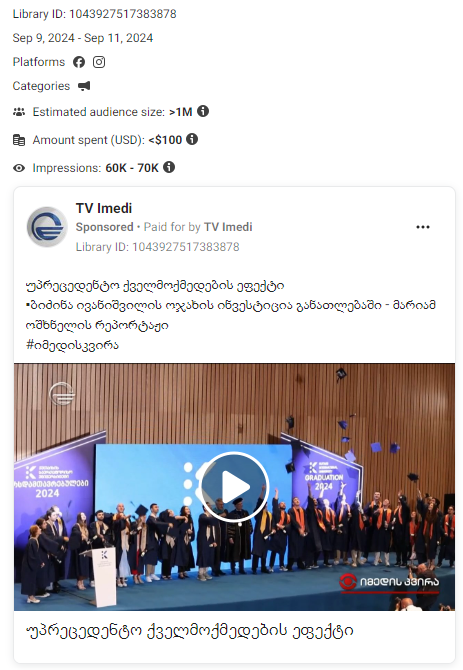The height and width of the screenshot is (670, 463).
Task: Click the TV Imedi profile logo
Action: pos(47,227)
